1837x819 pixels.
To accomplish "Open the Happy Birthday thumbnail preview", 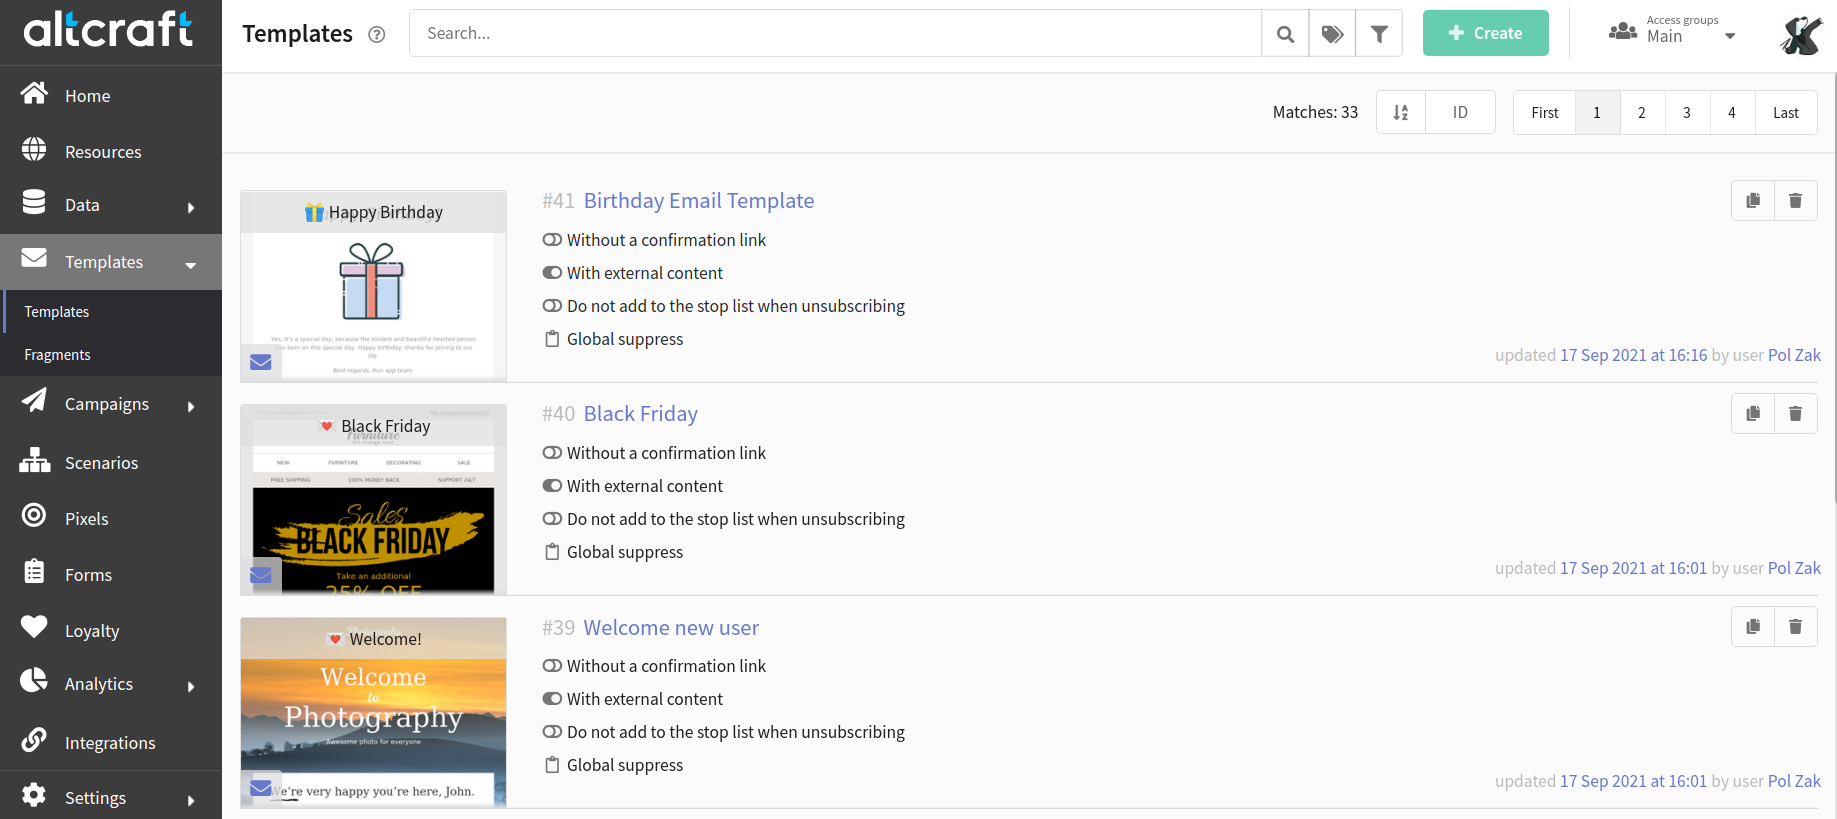I will click(374, 286).
